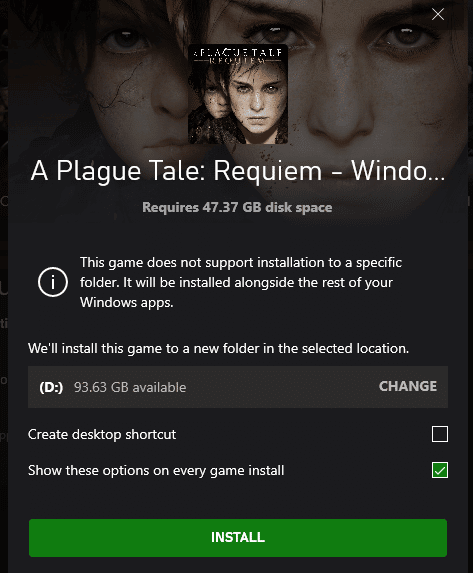Image resolution: width=473 pixels, height=573 pixels.
Task: Click the Create desktop shortcut label
Action: 102,434
